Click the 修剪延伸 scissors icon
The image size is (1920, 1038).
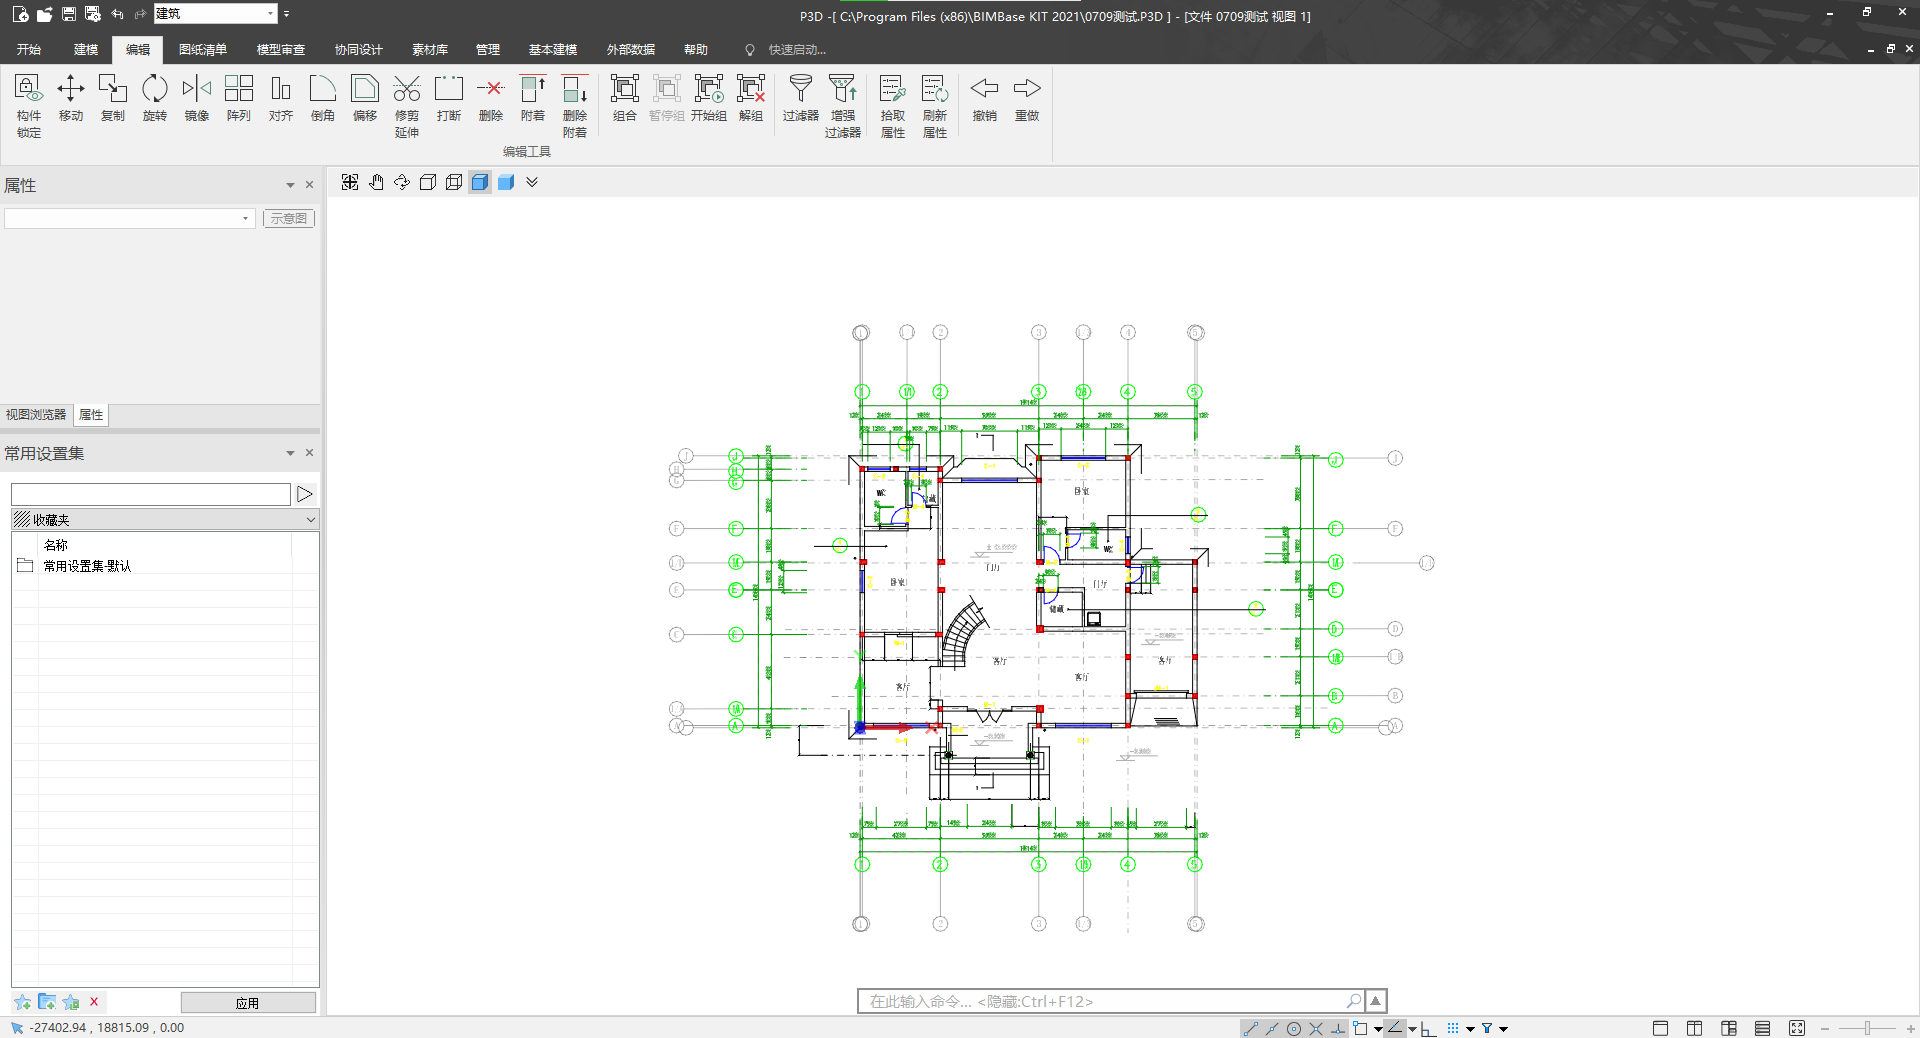click(406, 90)
